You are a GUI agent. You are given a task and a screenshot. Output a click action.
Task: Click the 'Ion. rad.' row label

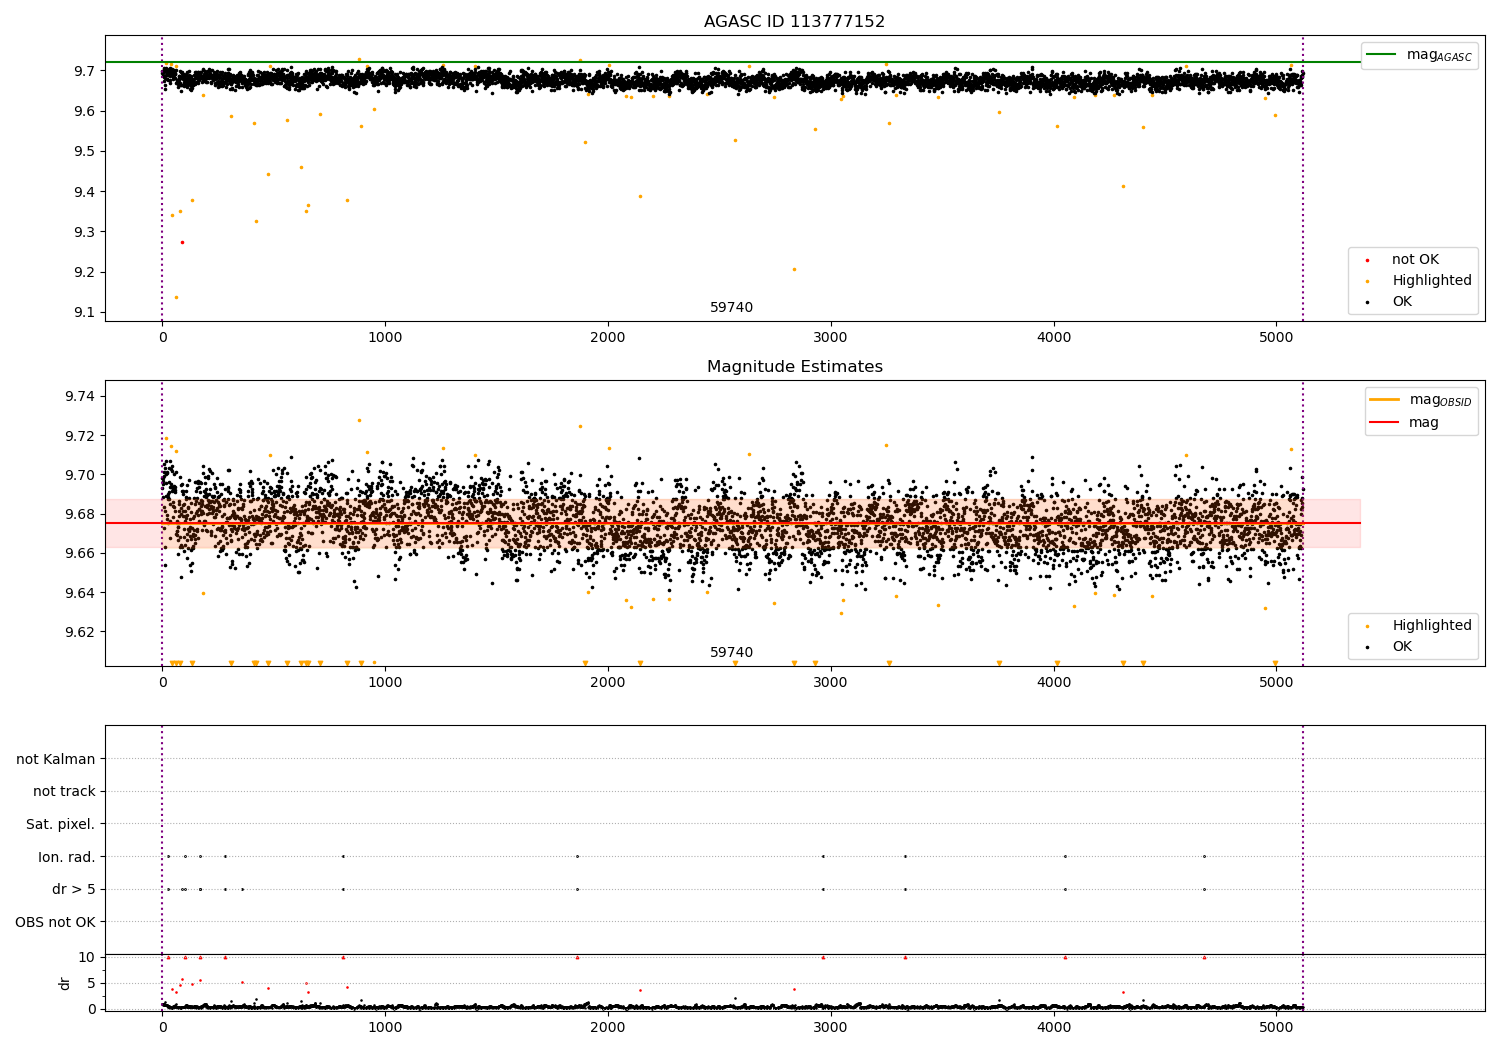(x=66, y=857)
